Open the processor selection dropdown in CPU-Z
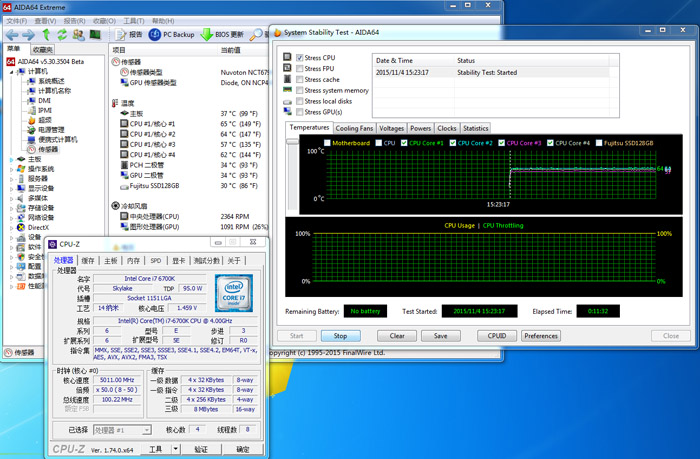Screen dimensions: 700x459 (x=146, y=430)
